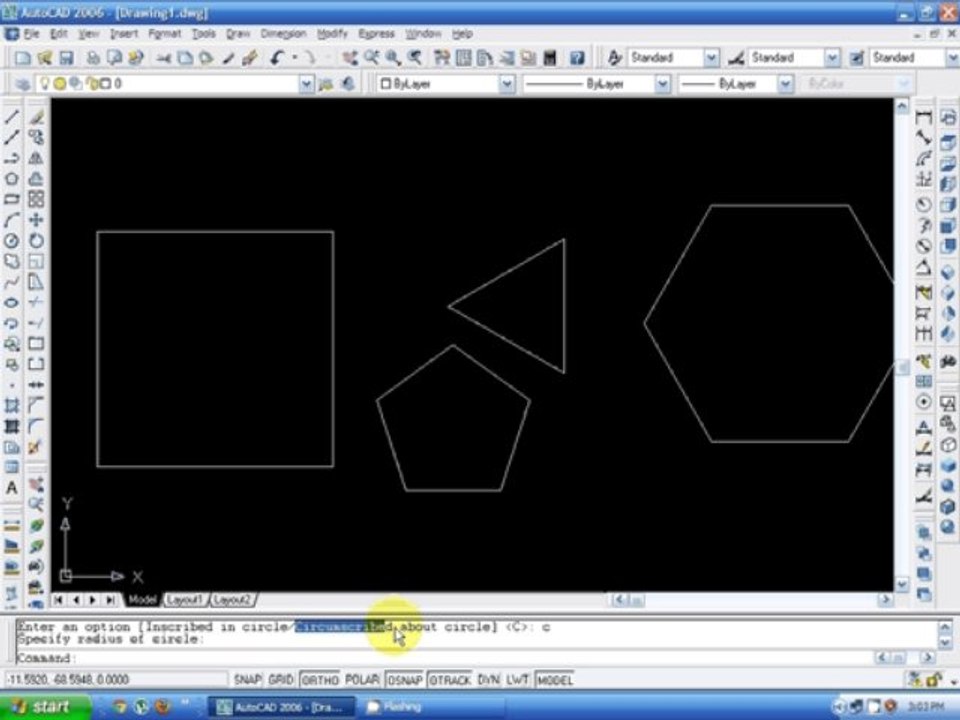Open the Dimension menu

[x=283, y=34]
